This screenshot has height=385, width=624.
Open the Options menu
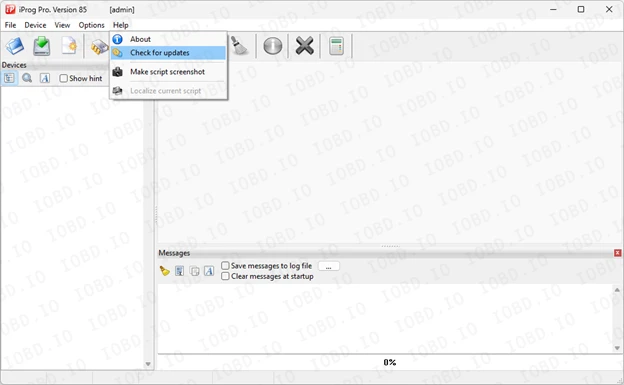pyautogui.click(x=92, y=25)
